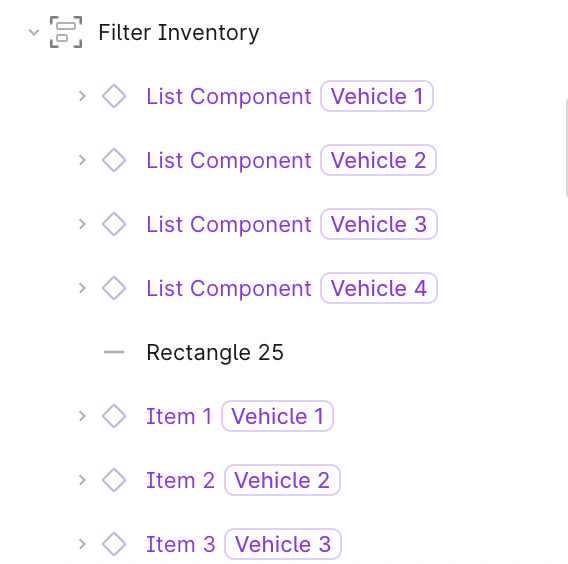Click Vehicle 3 badge next to Item 3
568x564 pixels.
click(283, 544)
